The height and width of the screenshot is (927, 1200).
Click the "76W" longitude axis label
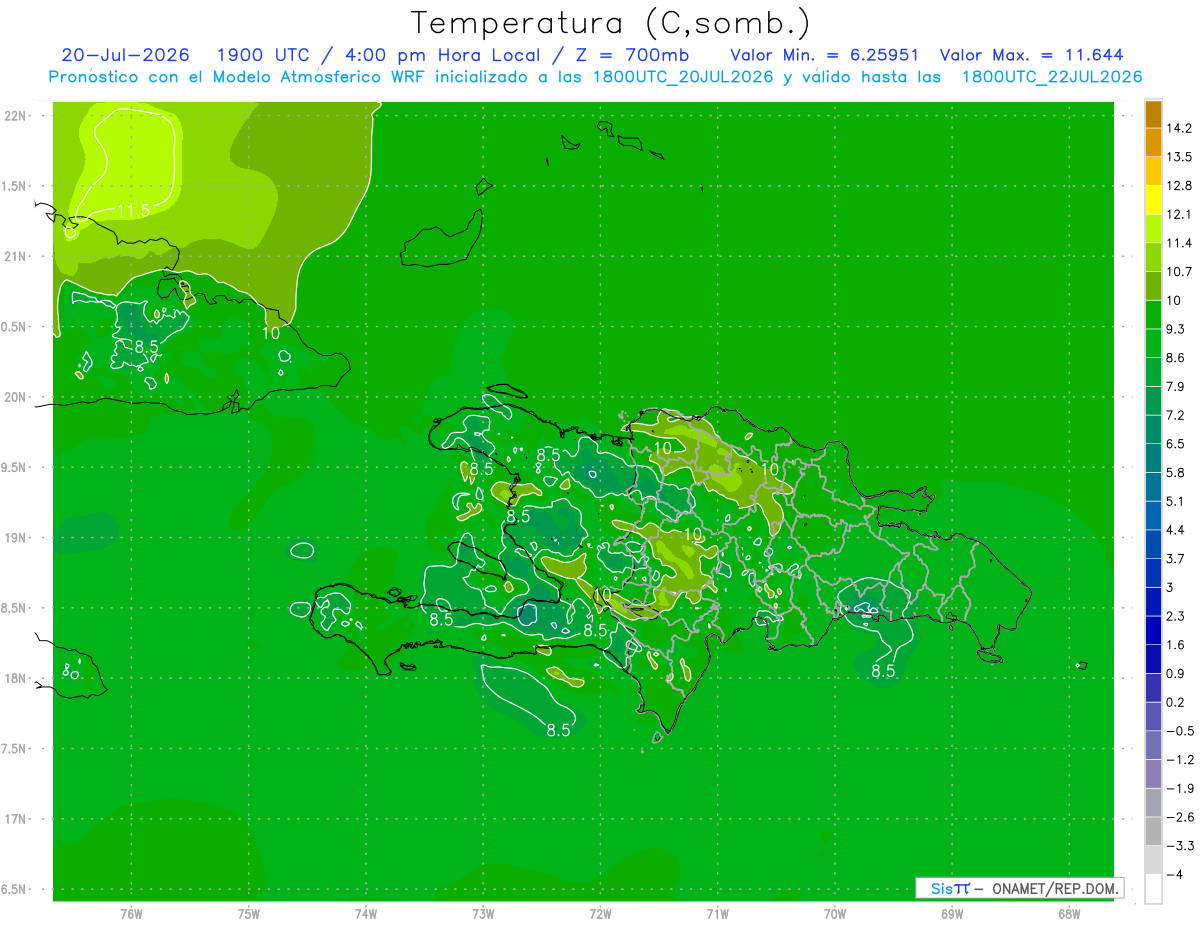point(131,913)
